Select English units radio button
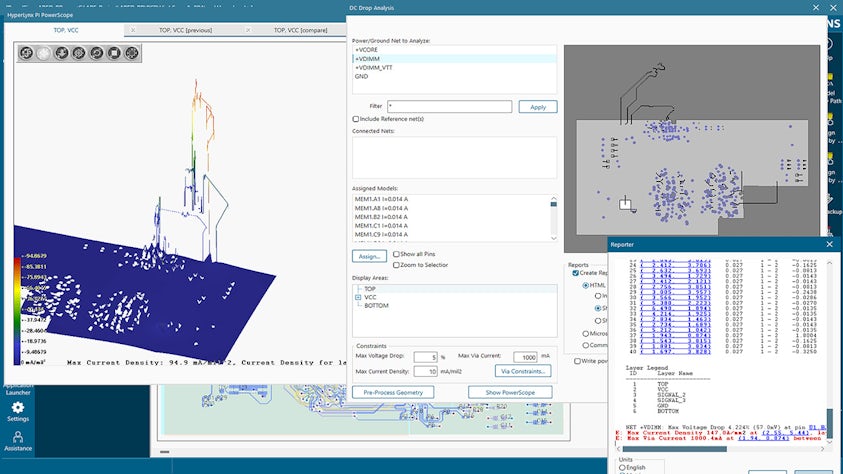 [622, 468]
